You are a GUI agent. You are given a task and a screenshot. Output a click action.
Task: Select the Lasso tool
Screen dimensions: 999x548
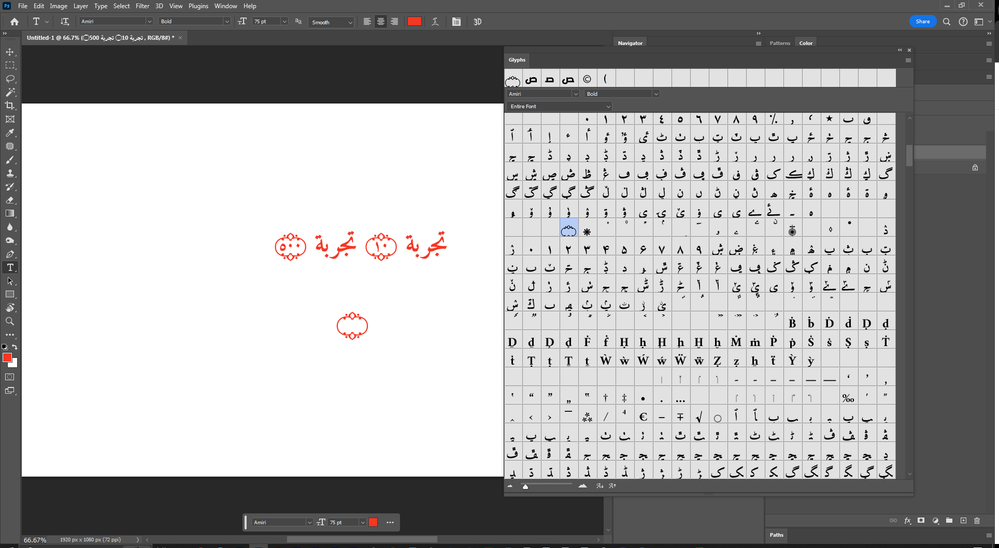[10, 78]
